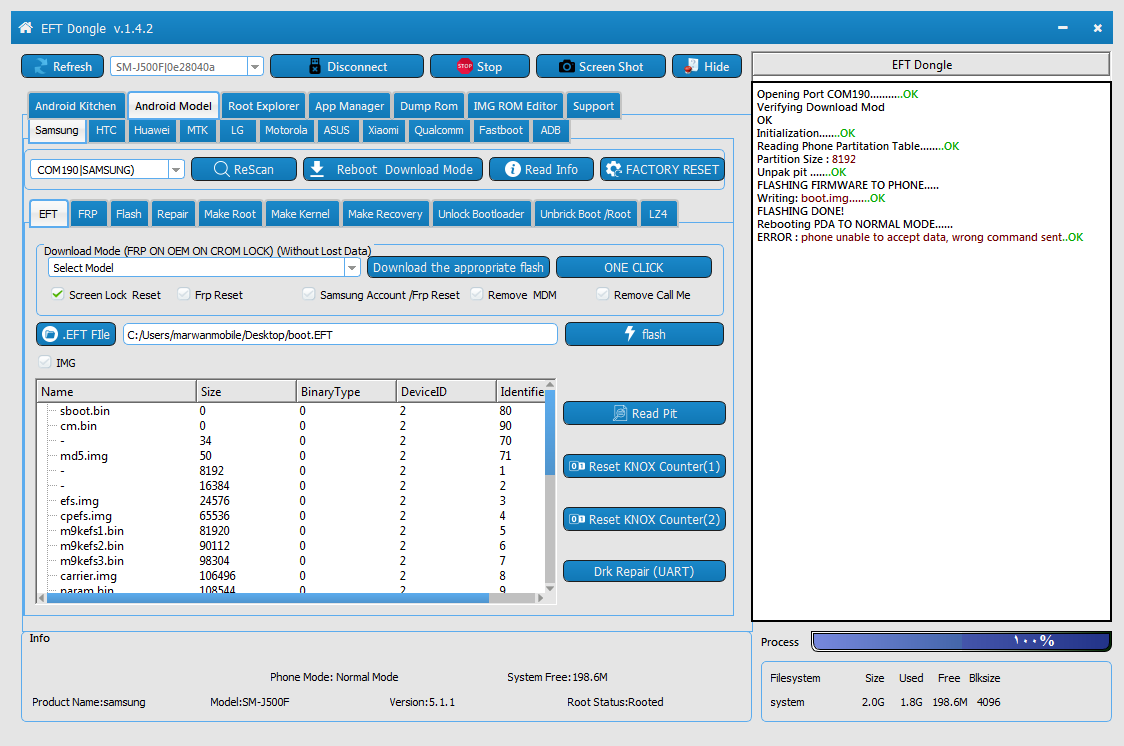Open the Select Model dropdown
1124x746 pixels.
(x=352, y=268)
